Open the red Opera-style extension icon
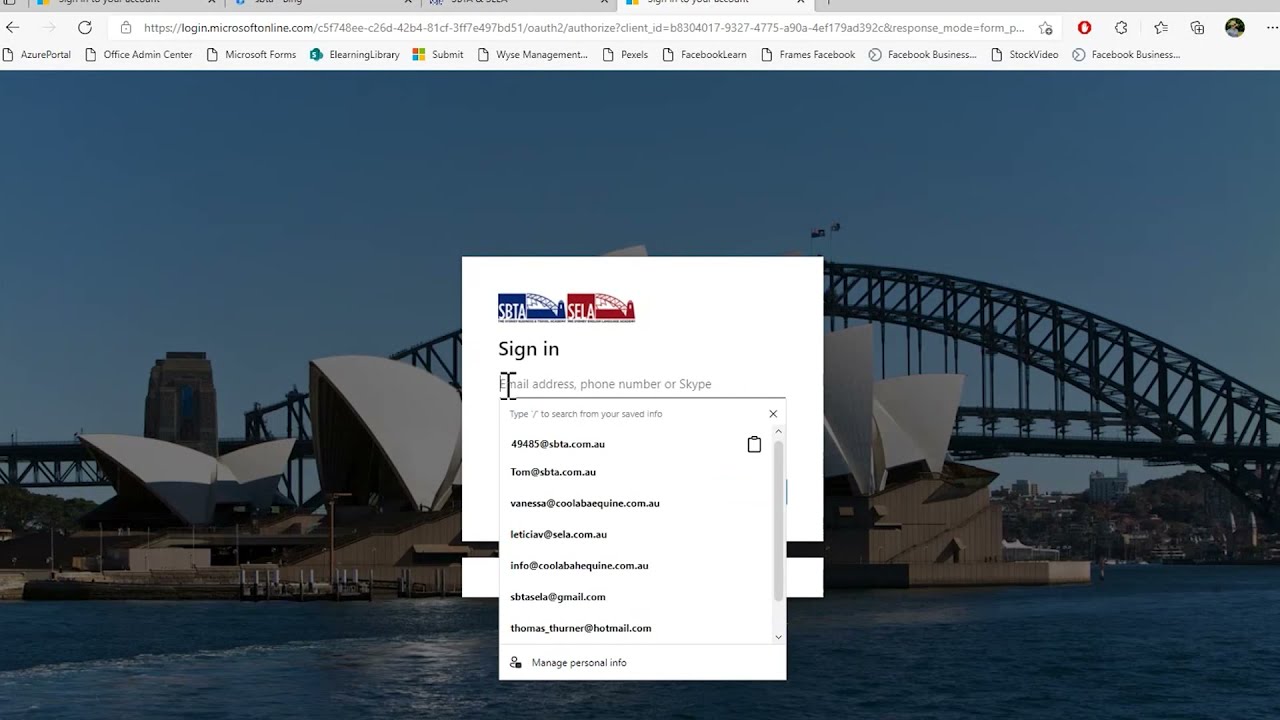The height and width of the screenshot is (720, 1280). (1084, 28)
